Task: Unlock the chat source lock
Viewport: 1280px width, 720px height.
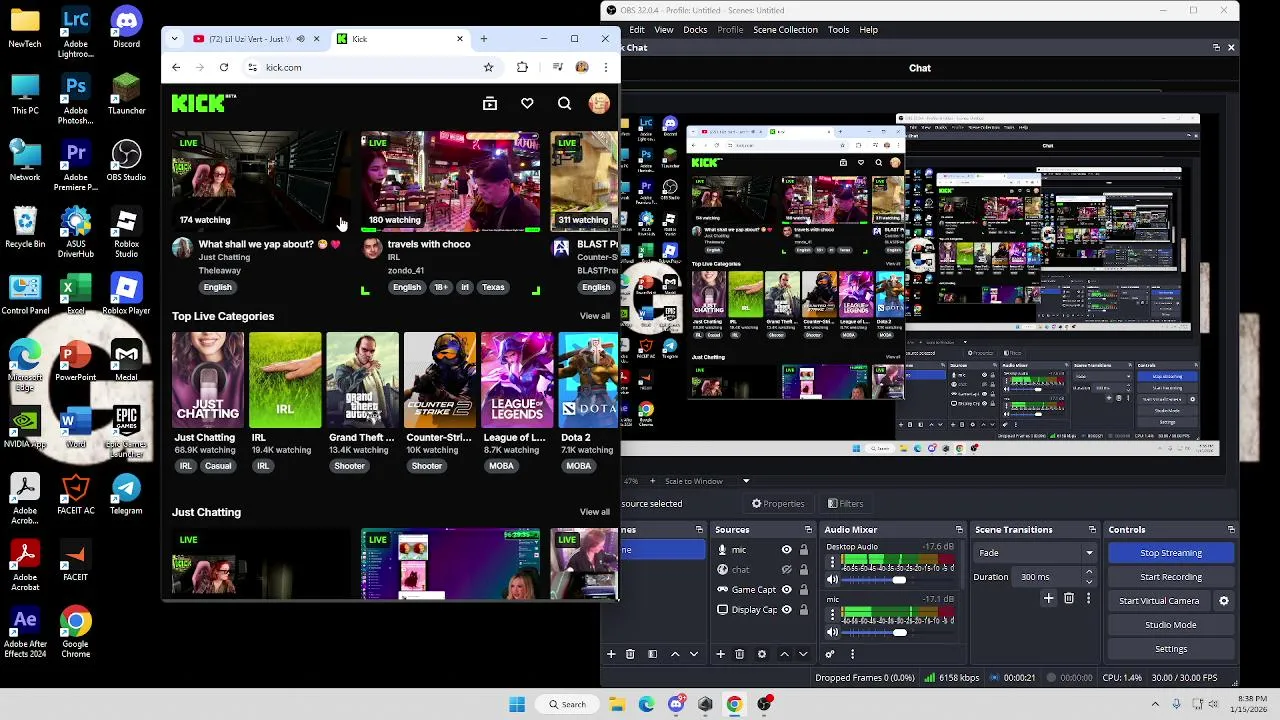Action: point(803,570)
